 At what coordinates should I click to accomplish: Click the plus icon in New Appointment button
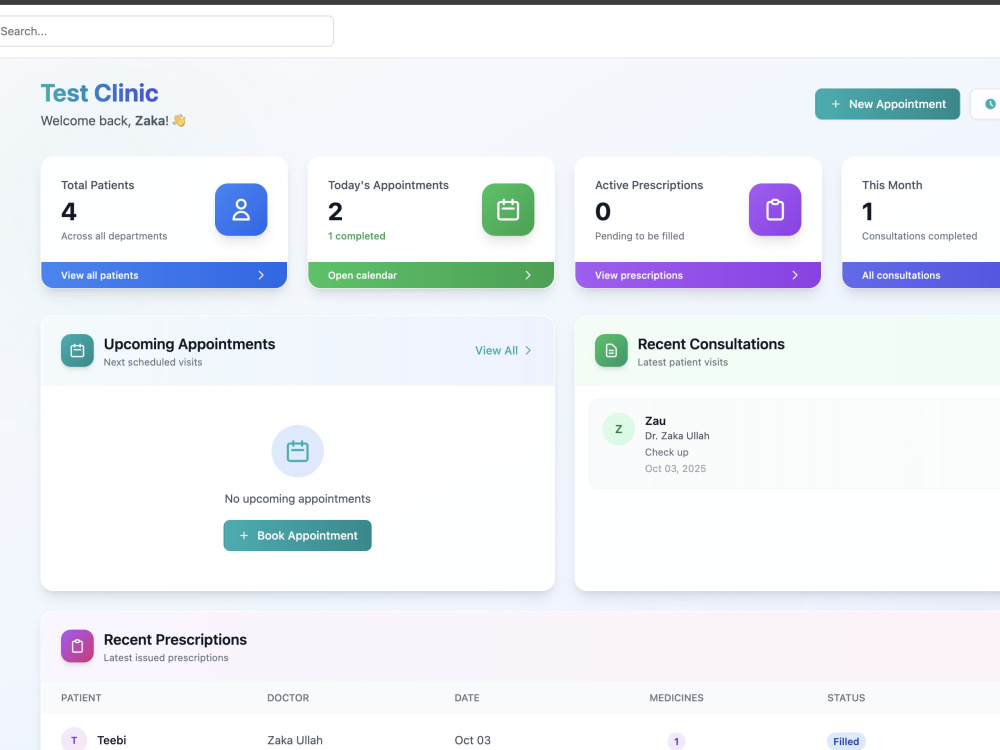pos(835,104)
